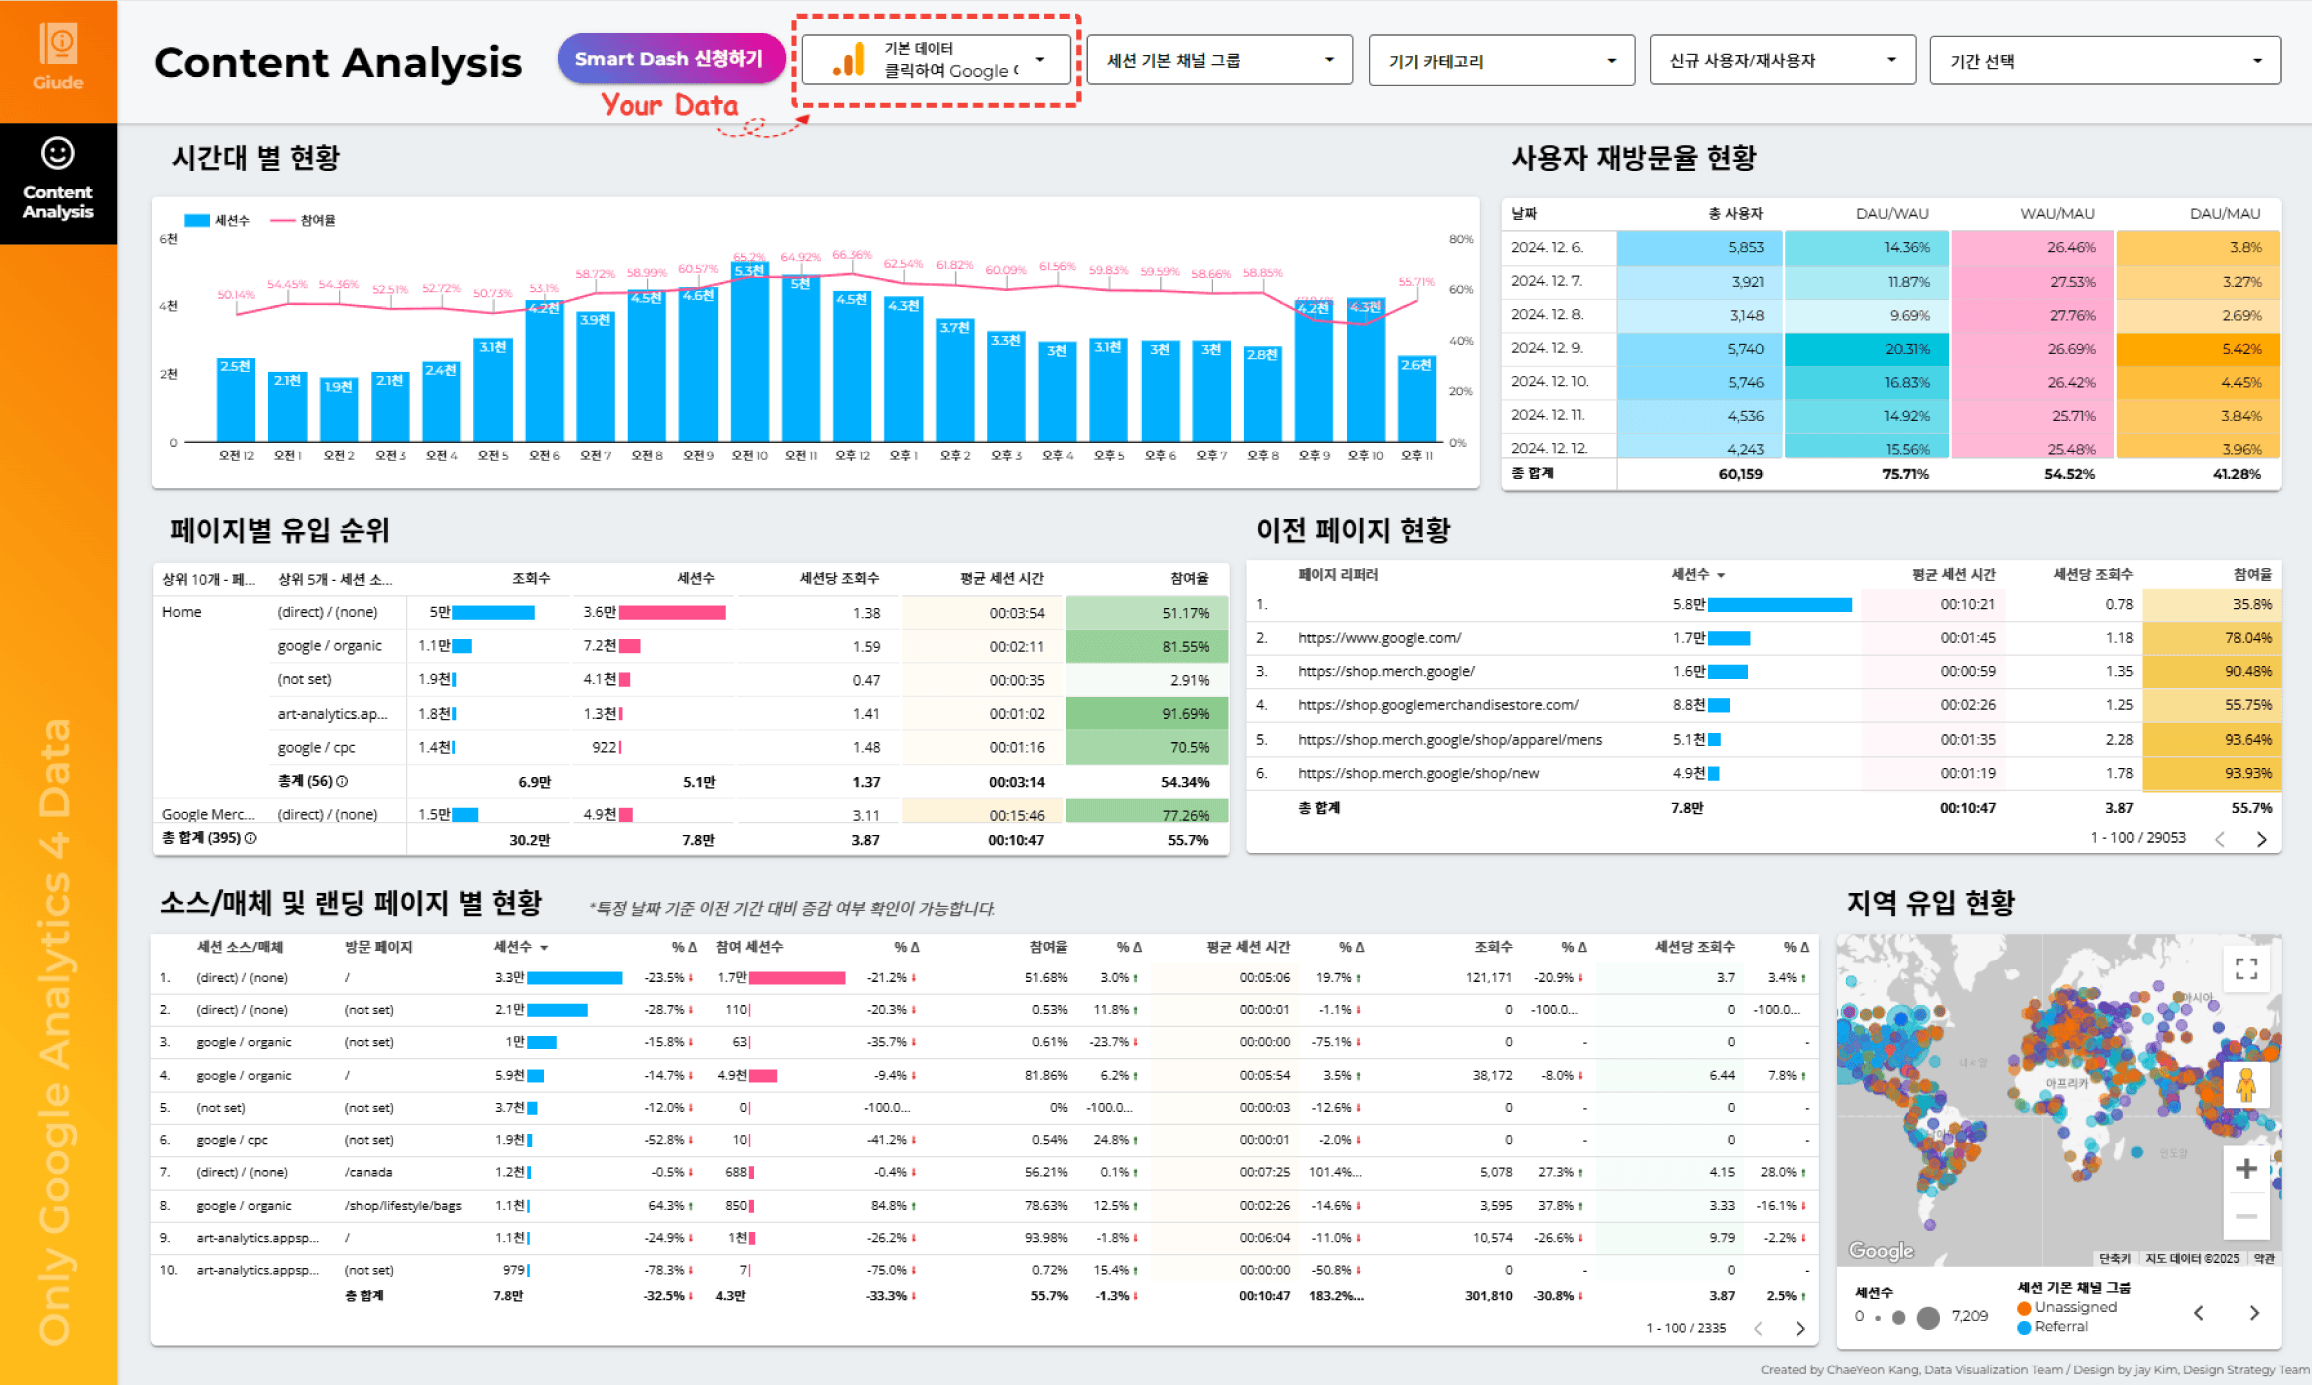Go to next page in referrer table
The width and height of the screenshot is (2312, 1385).
[2261, 838]
